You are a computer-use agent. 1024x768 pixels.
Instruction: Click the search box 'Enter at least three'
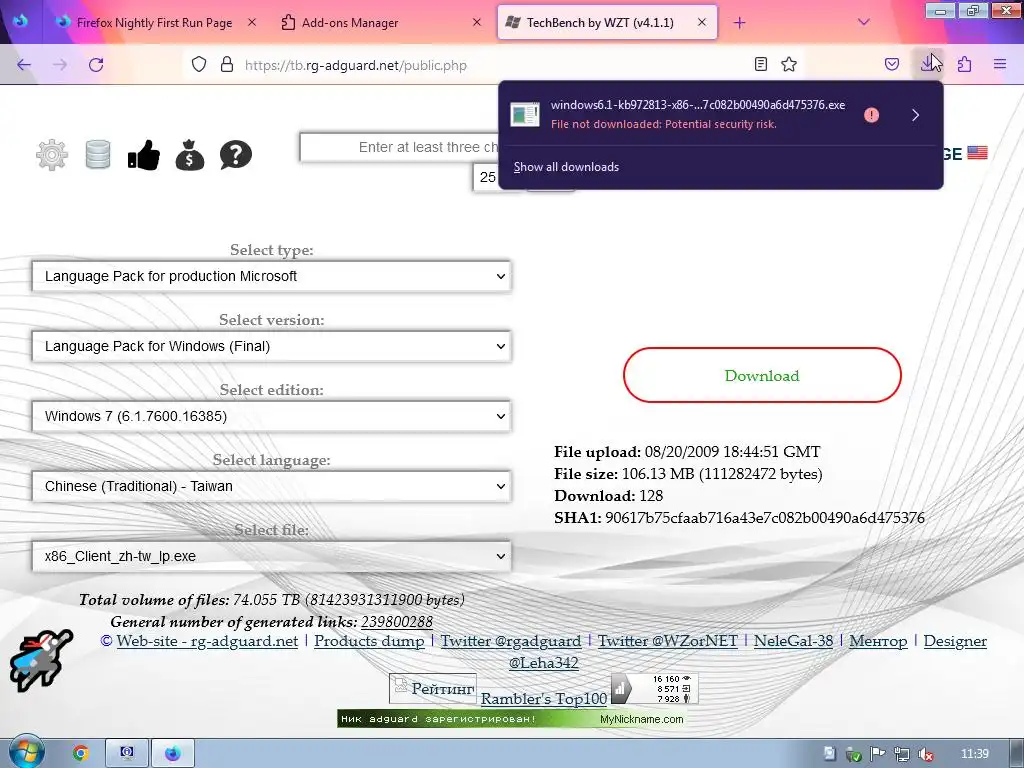pos(400,147)
